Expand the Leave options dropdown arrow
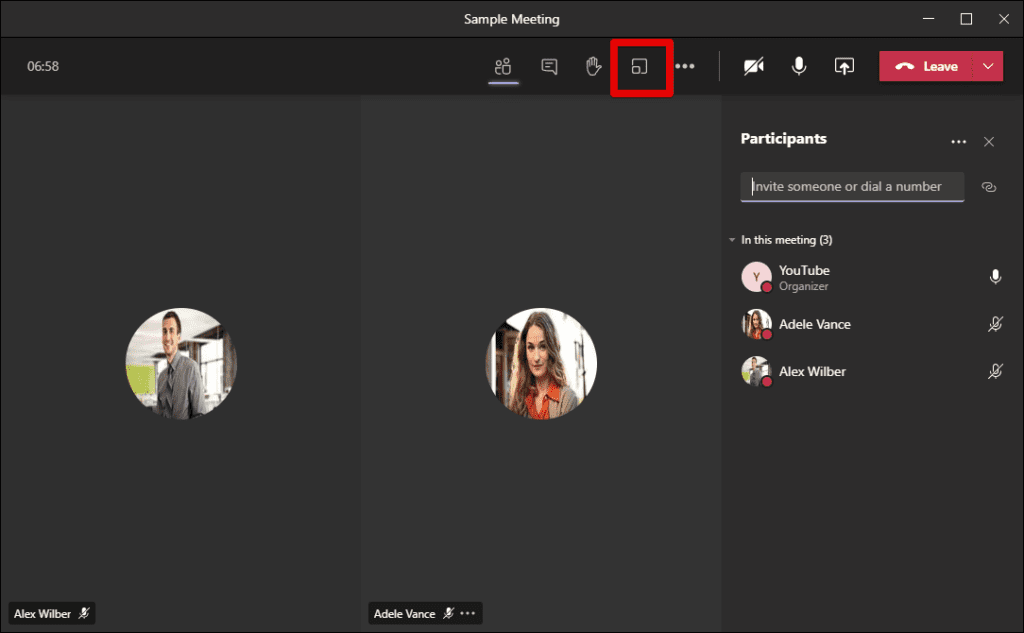This screenshot has width=1024, height=633. [988, 67]
